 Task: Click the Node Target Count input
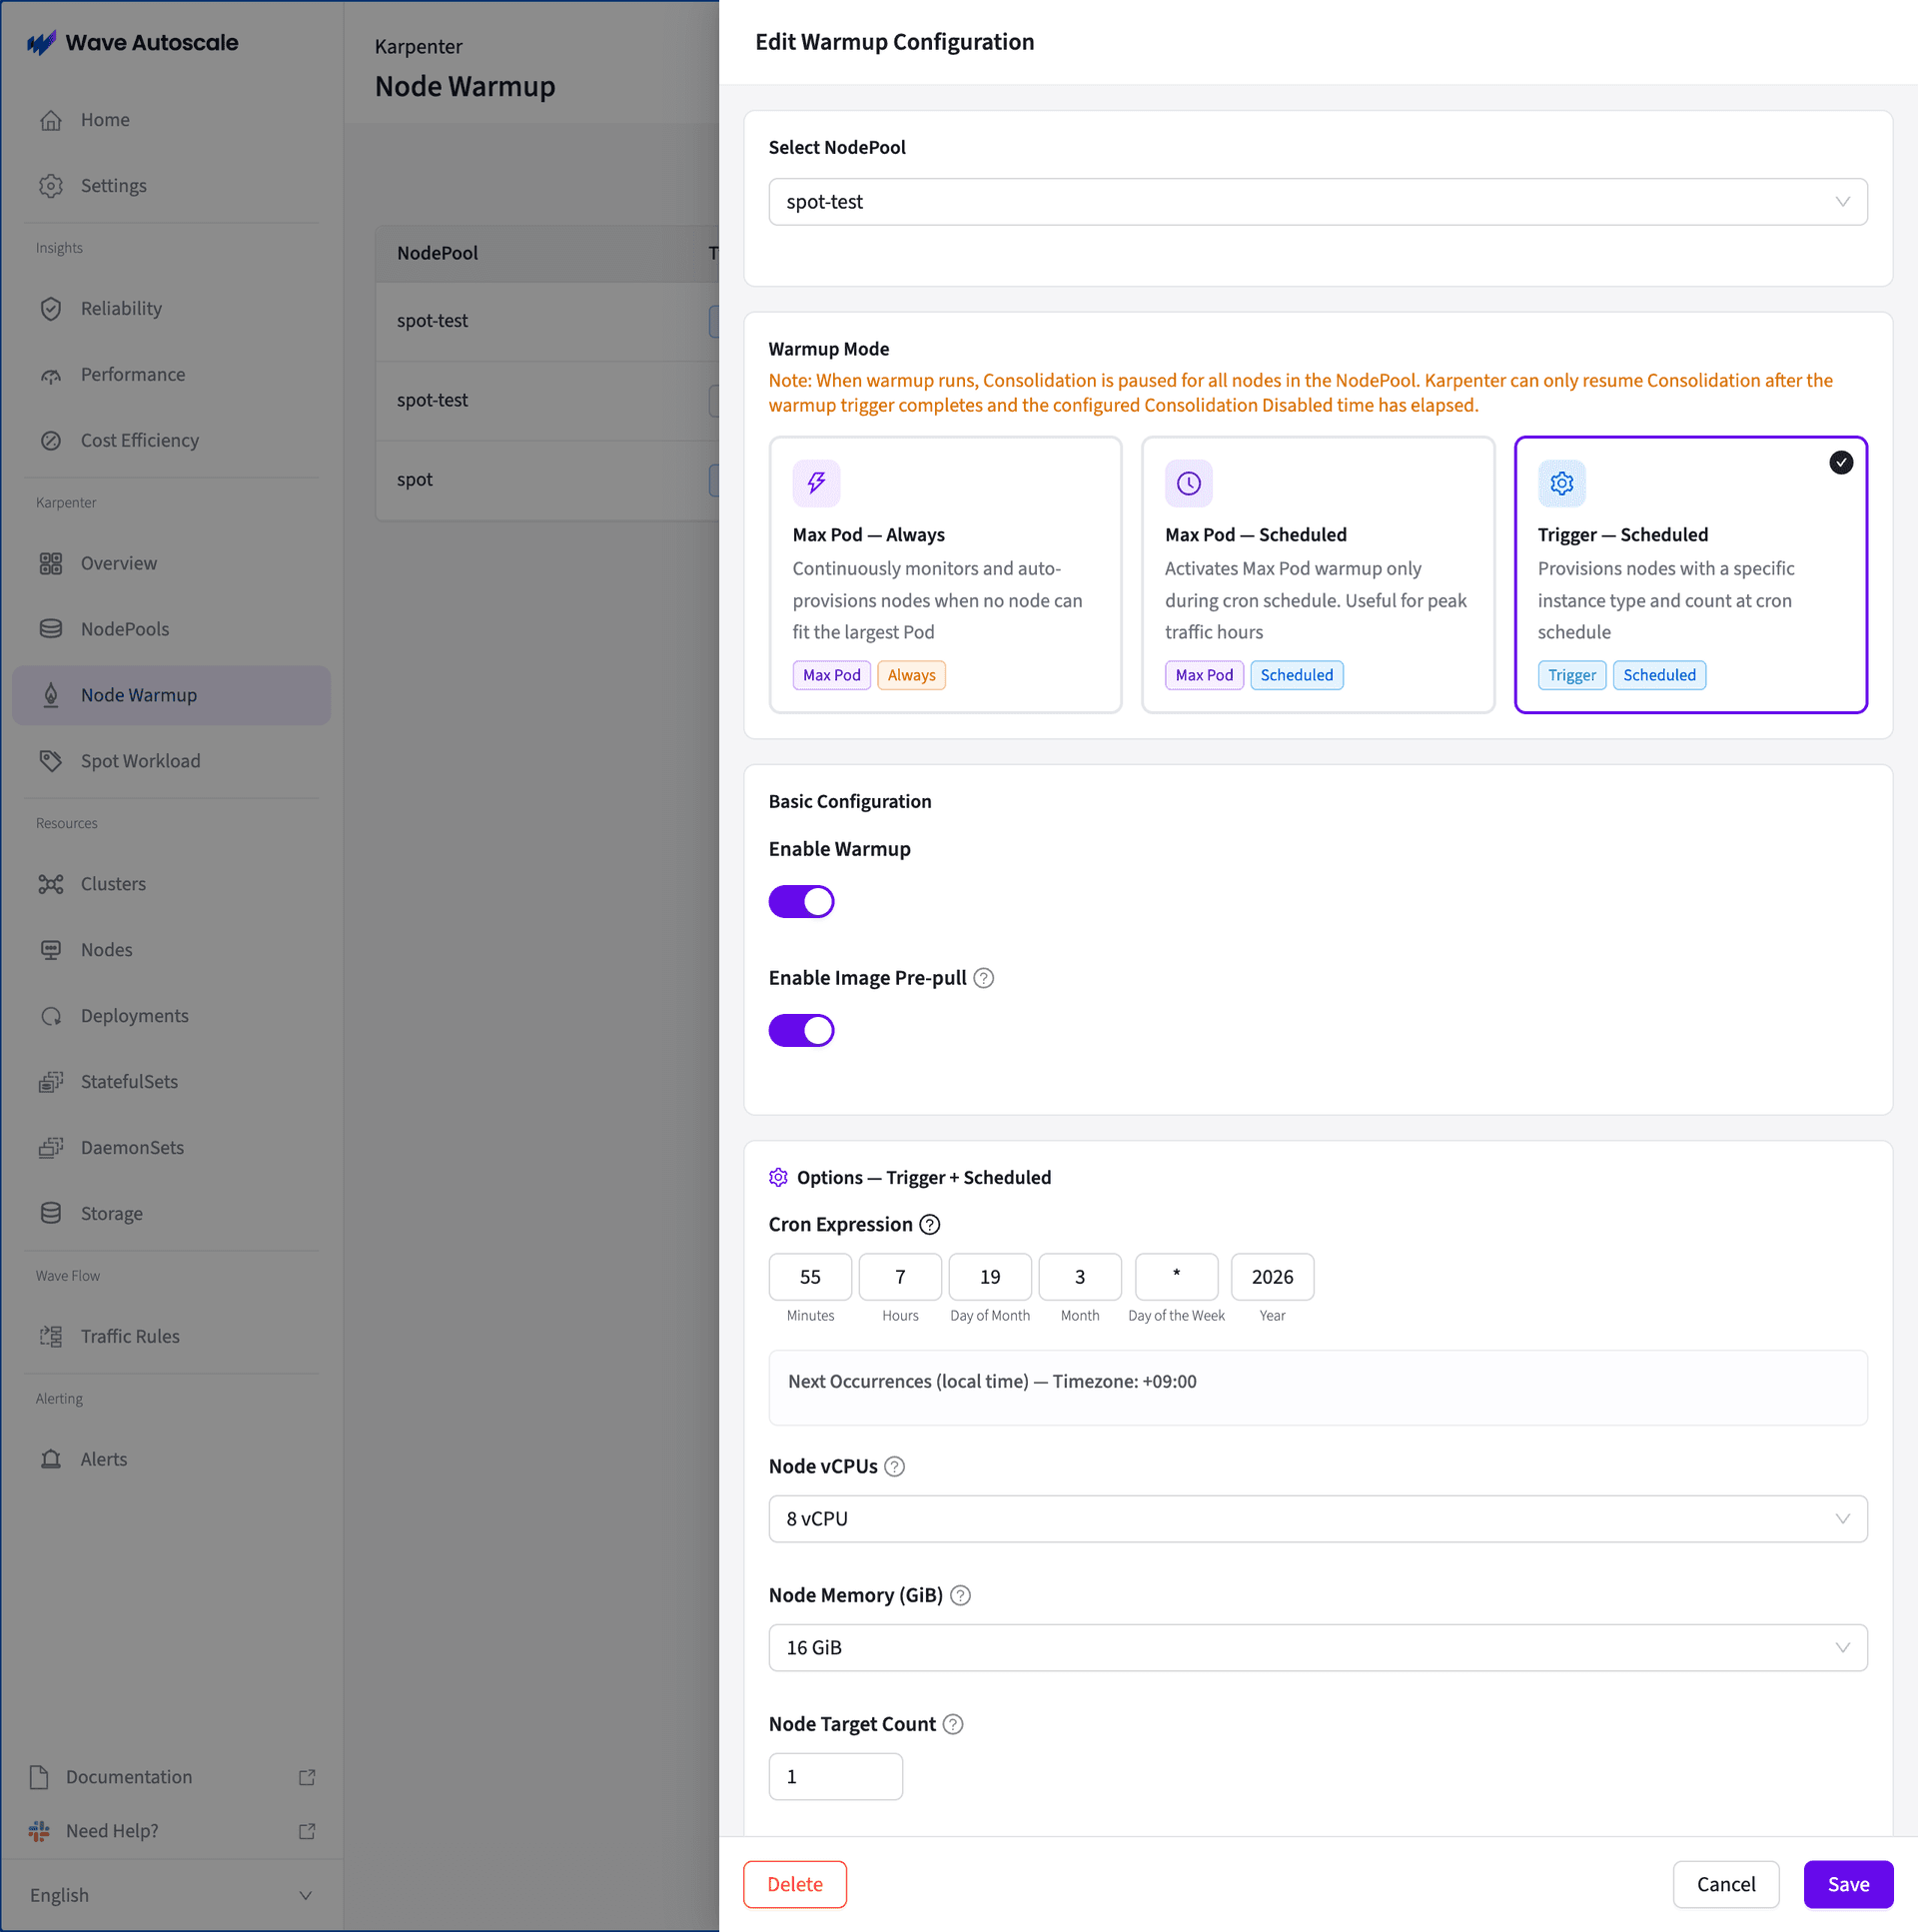pyautogui.click(x=836, y=1779)
